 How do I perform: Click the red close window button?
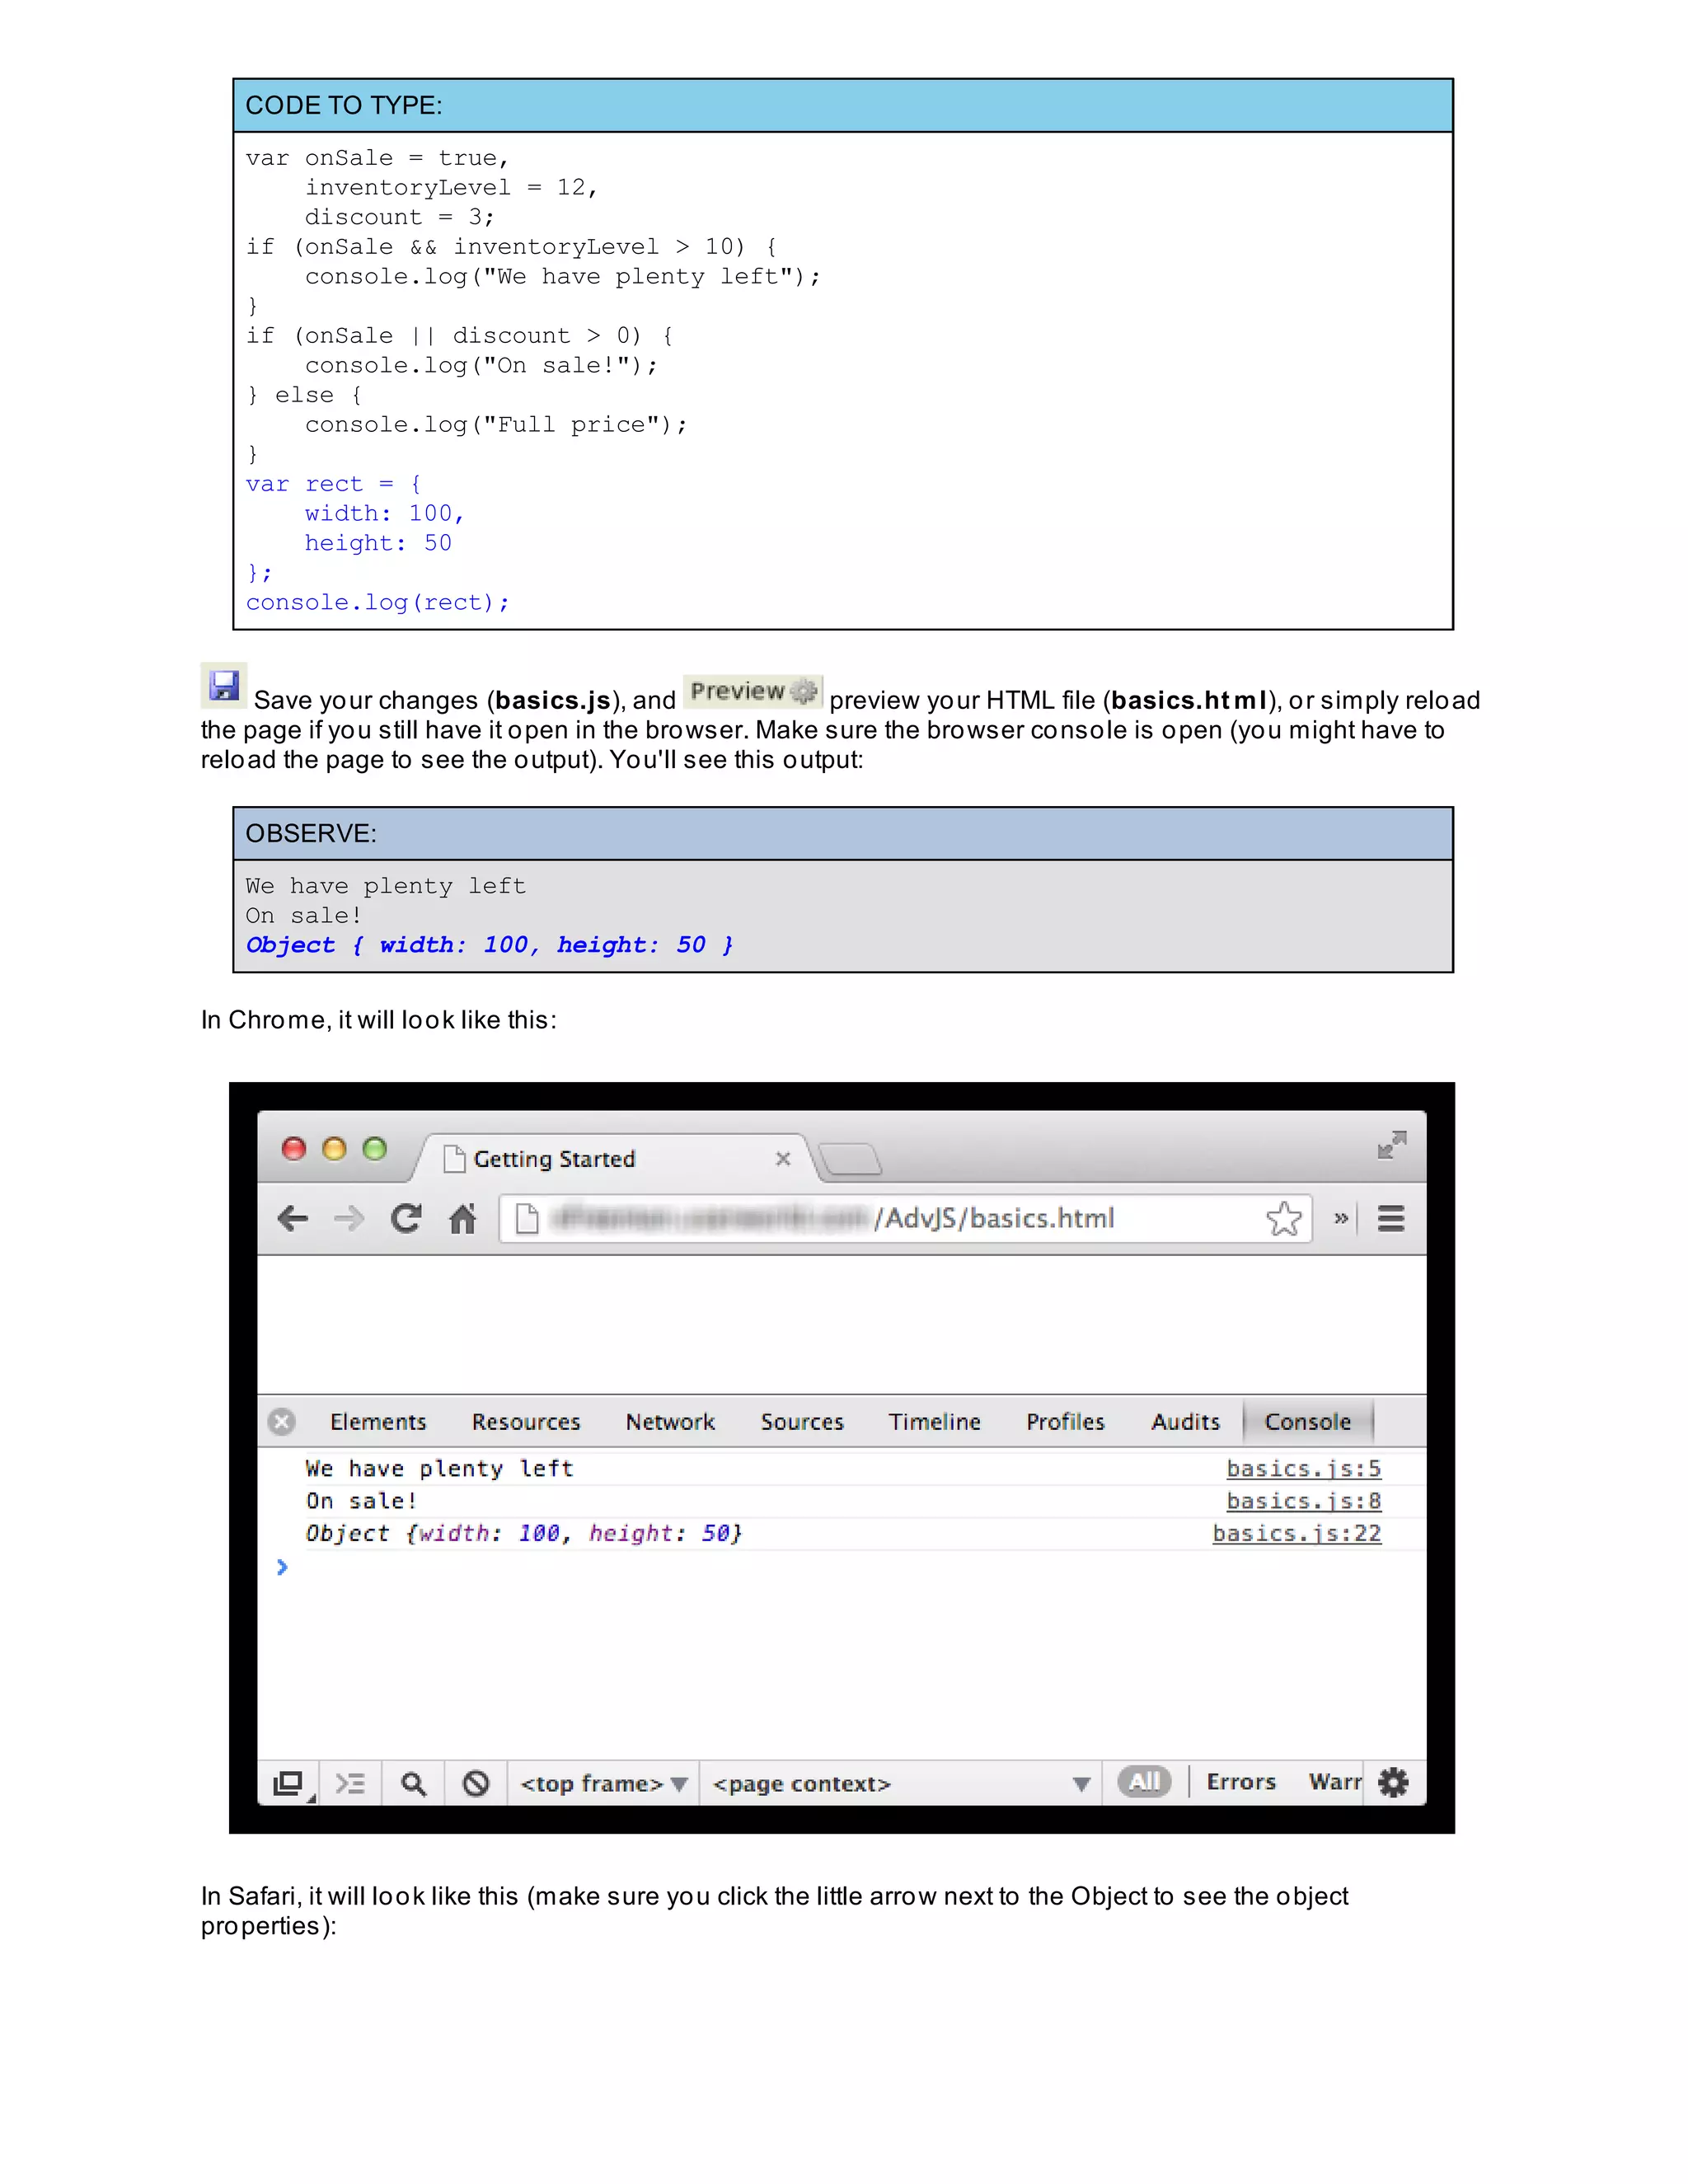pyautogui.click(x=294, y=1149)
